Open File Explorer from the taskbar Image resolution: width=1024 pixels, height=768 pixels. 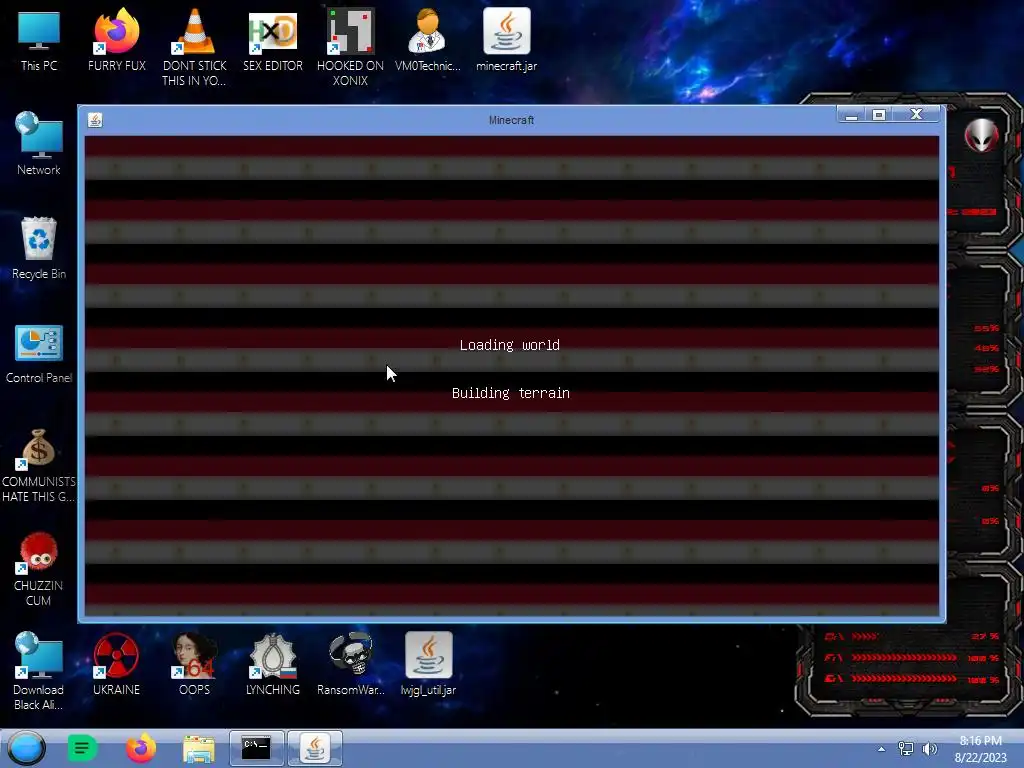point(199,749)
